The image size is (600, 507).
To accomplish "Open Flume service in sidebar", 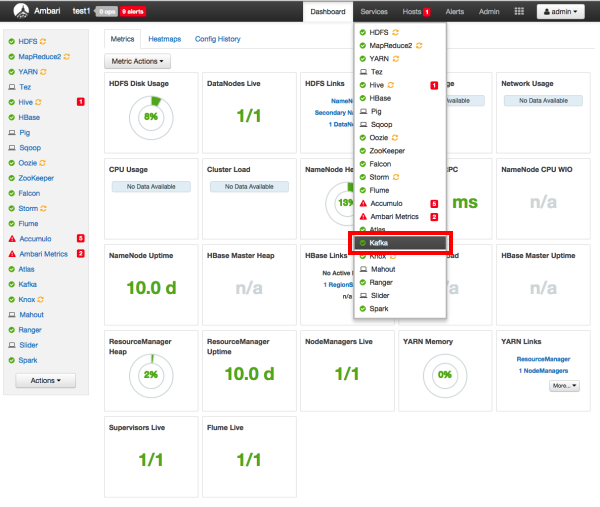I will click(28, 224).
